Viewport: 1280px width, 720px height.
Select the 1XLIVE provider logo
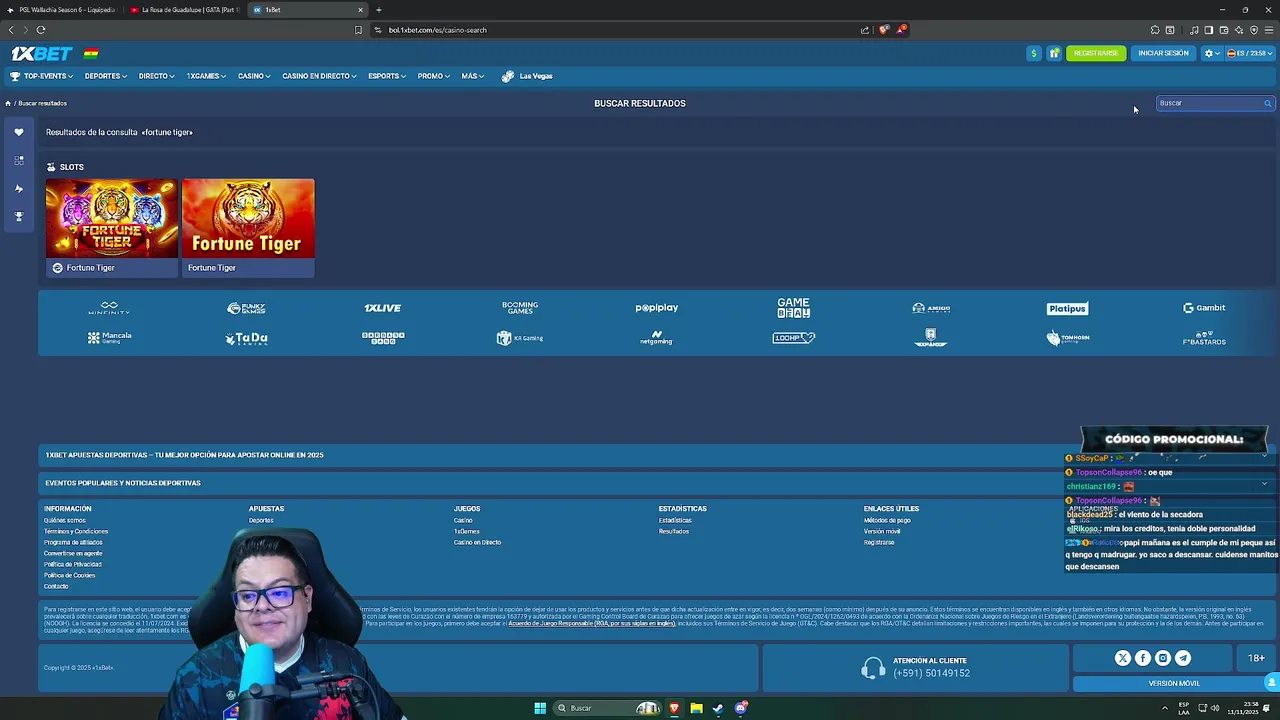click(x=383, y=308)
